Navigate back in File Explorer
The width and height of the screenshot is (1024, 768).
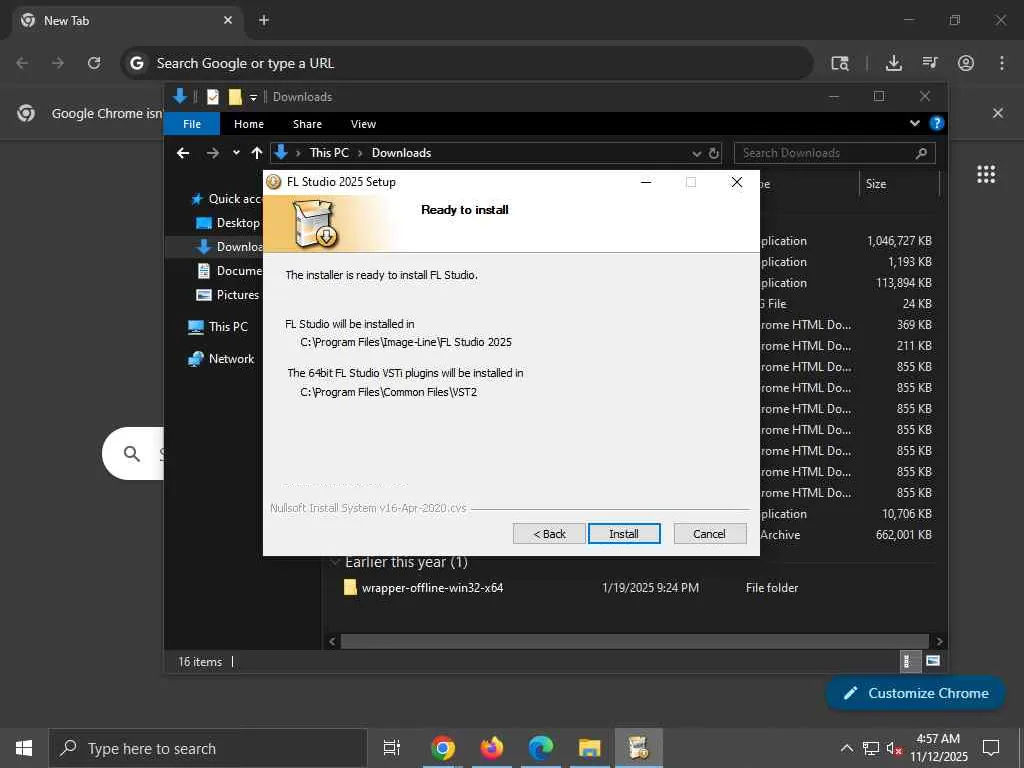pos(183,153)
